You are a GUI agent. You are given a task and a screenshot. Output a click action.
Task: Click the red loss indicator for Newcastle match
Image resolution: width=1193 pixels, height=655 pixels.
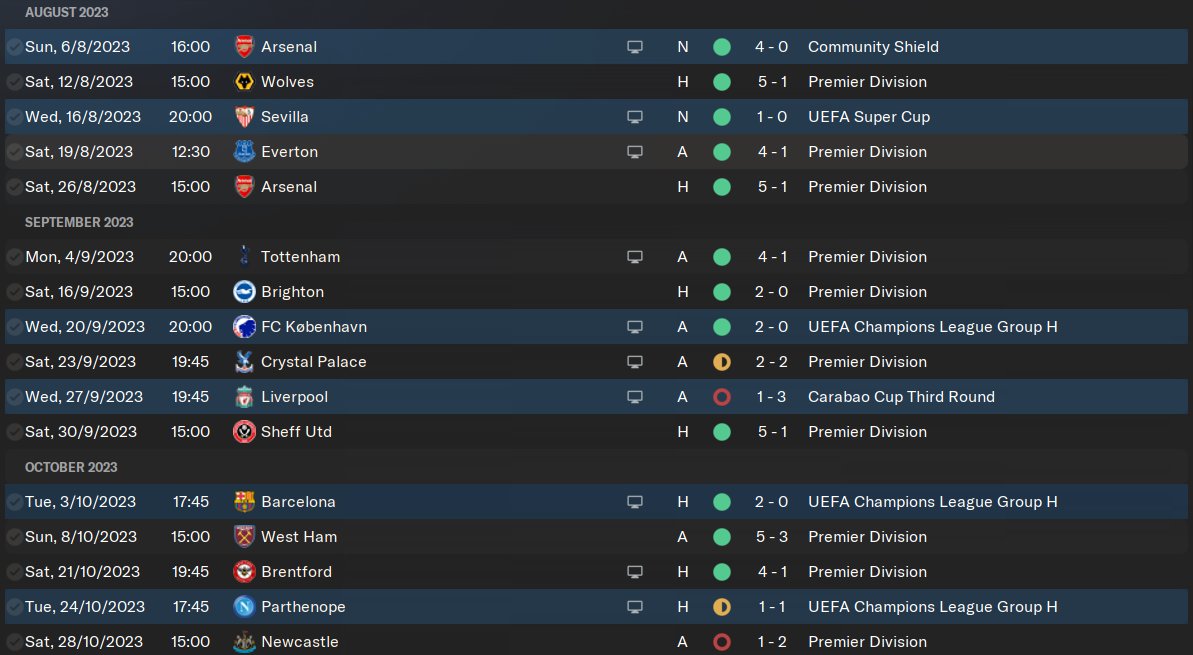pyautogui.click(x=722, y=642)
